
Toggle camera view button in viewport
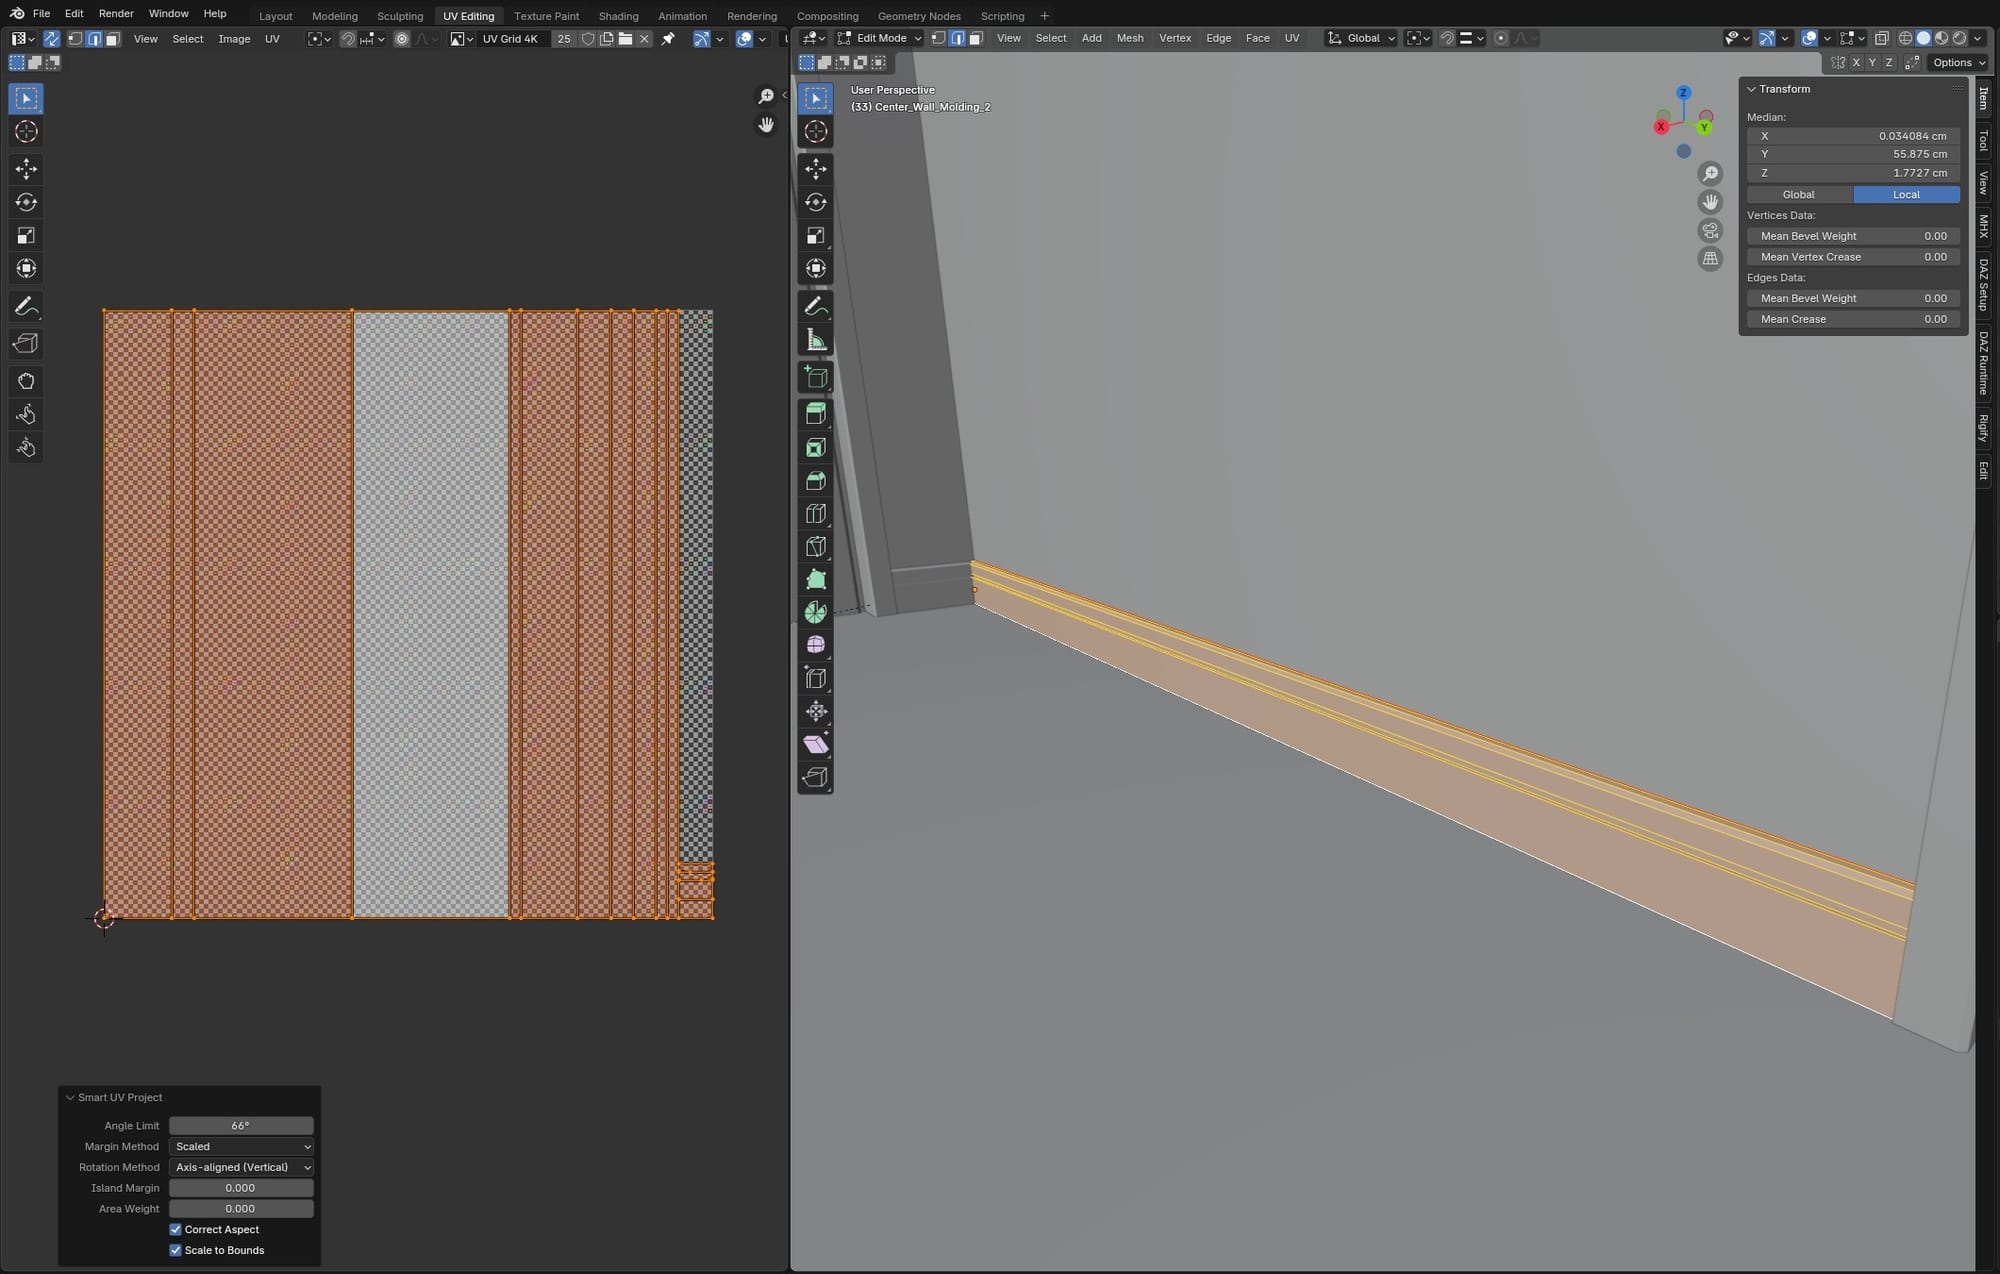pyautogui.click(x=1710, y=230)
